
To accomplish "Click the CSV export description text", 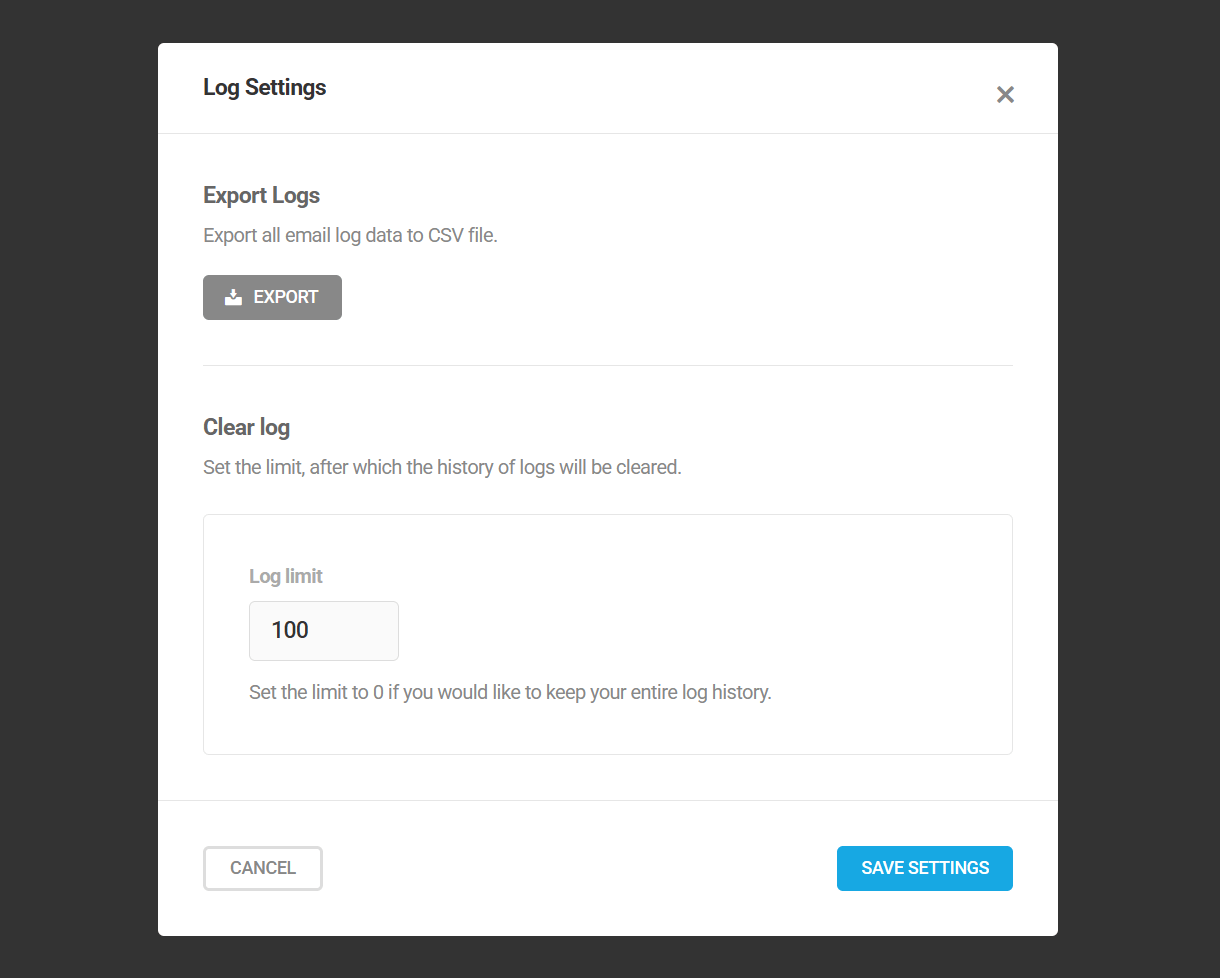I will click(350, 235).
